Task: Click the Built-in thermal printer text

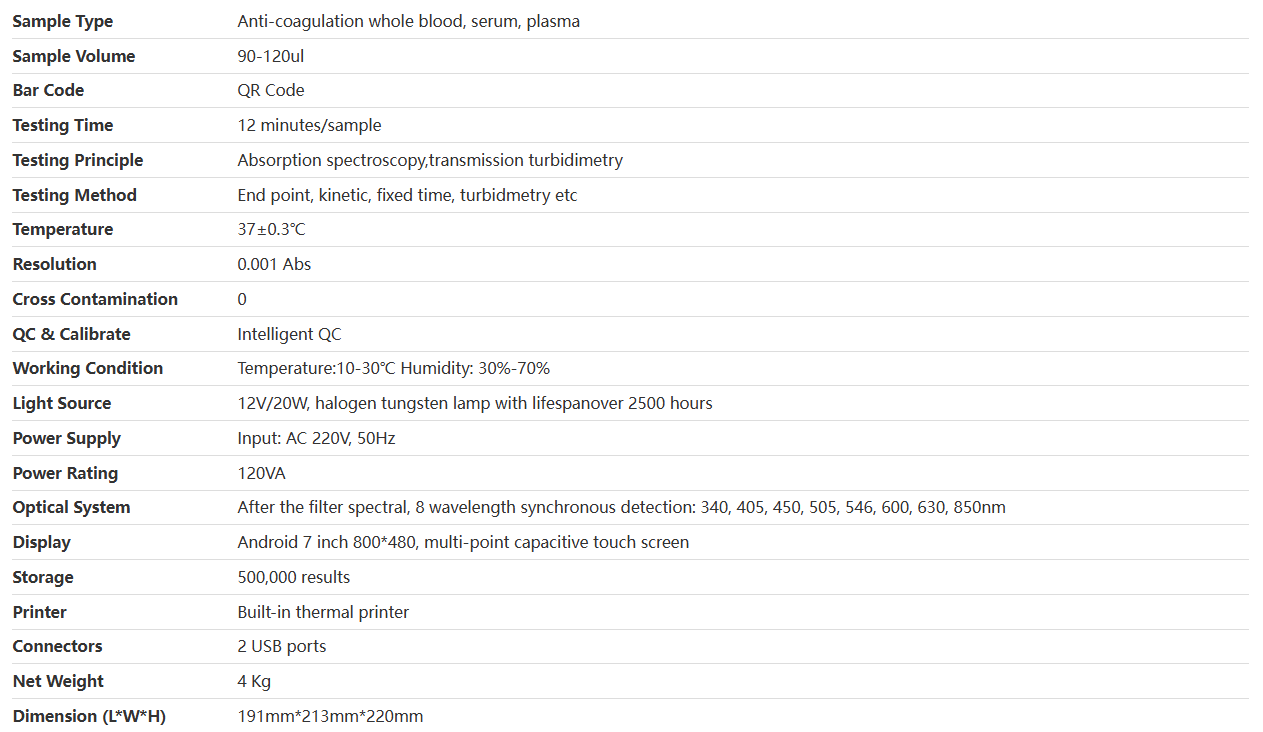Action: click(x=323, y=612)
